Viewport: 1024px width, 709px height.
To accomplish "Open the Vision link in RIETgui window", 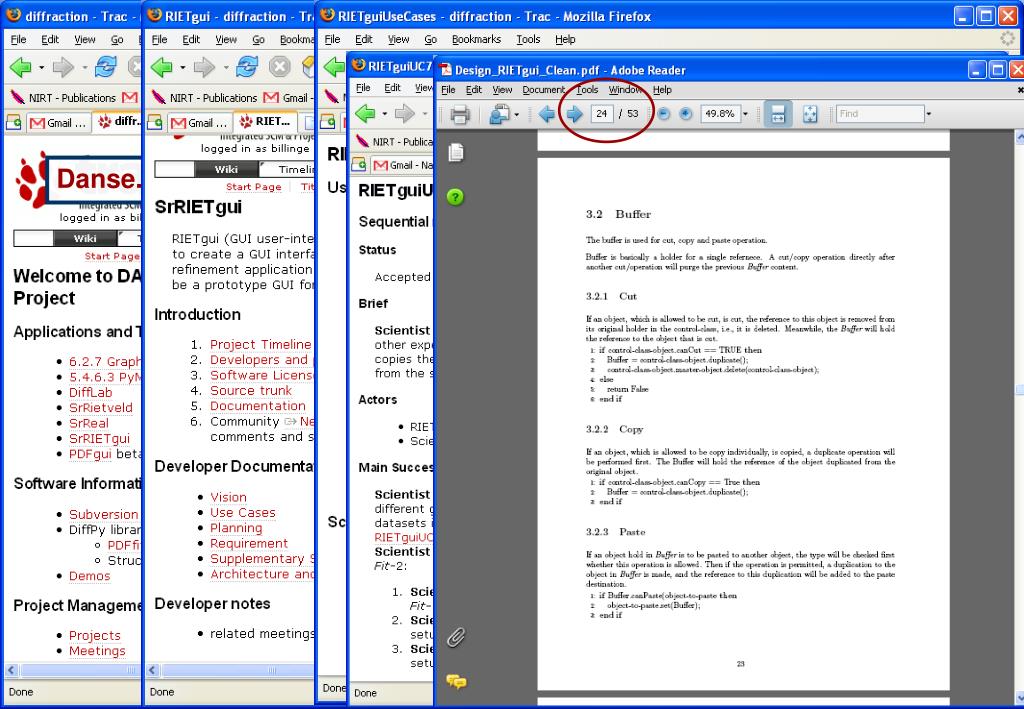I will pyautogui.click(x=229, y=497).
